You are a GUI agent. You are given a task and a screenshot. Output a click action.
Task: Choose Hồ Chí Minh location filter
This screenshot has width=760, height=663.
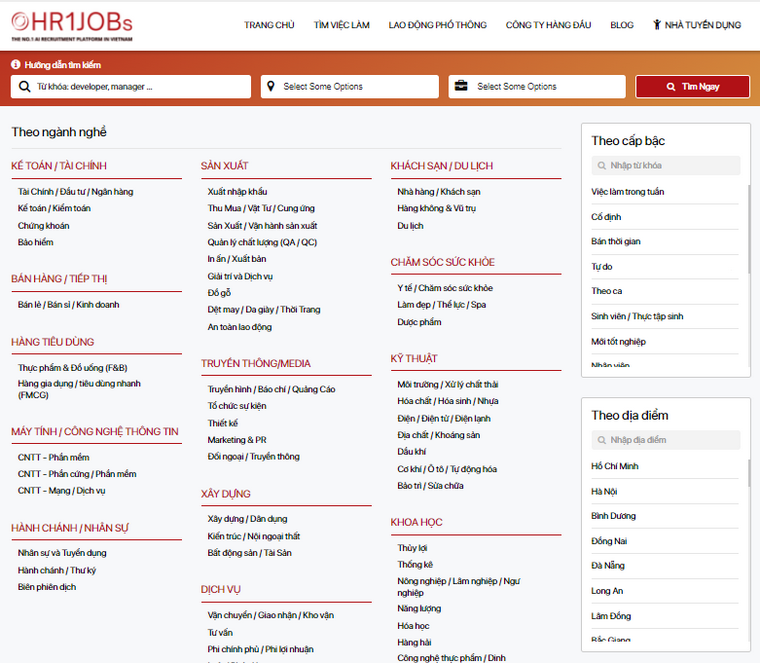coord(616,466)
